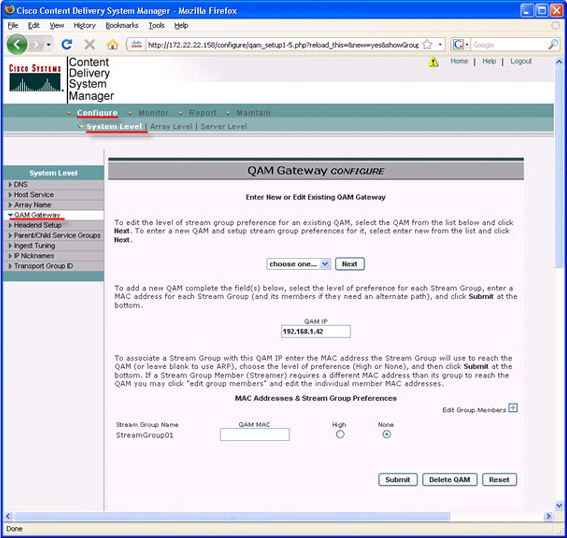Click the Logout link

pyautogui.click(x=521, y=61)
